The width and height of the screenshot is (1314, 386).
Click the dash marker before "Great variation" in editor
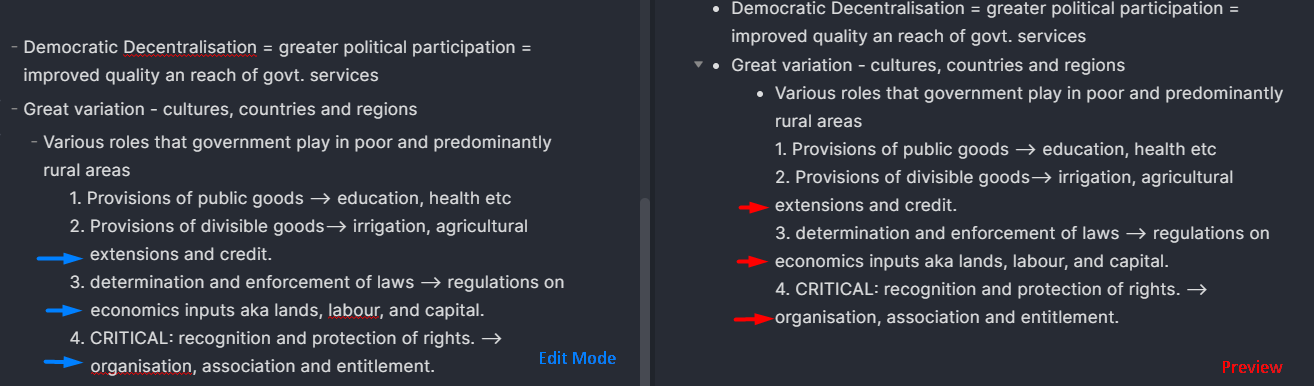[15, 109]
